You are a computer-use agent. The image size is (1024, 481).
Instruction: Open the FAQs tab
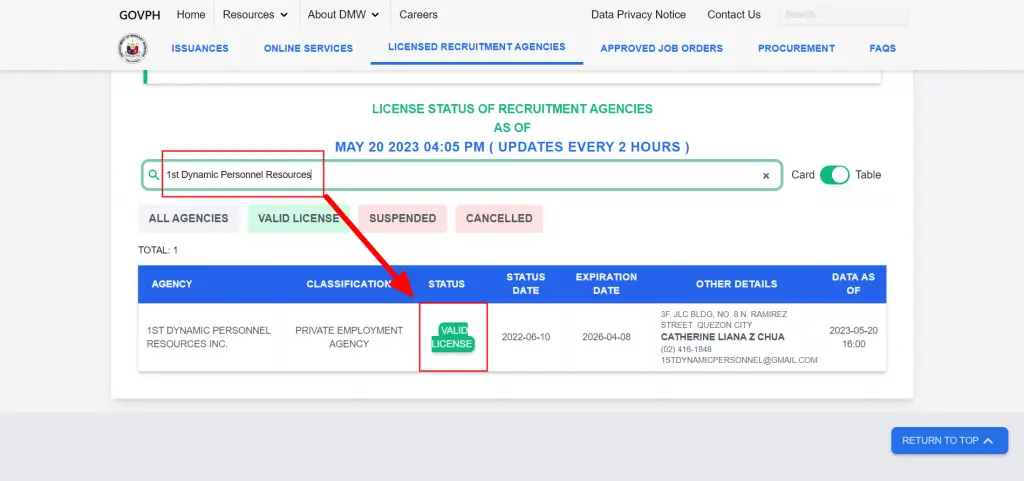[882, 48]
